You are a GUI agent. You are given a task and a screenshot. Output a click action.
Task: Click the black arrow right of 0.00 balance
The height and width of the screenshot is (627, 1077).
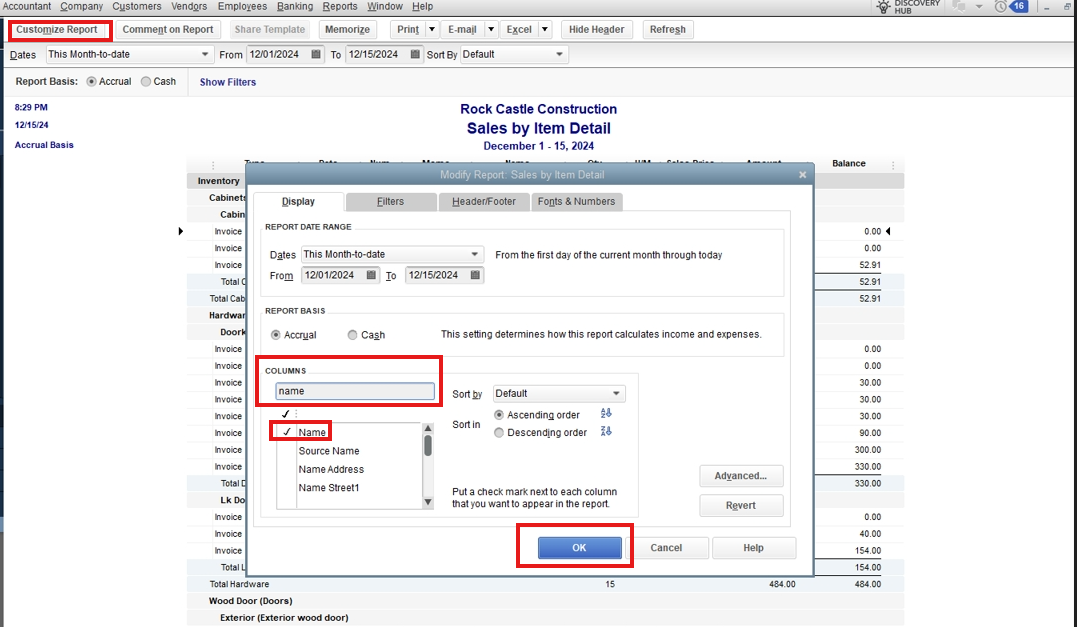tap(888, 231)
